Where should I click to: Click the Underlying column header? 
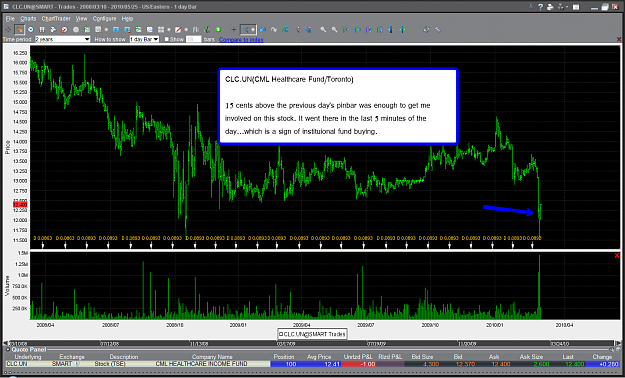pyautogui.click(x=28, y=357)
